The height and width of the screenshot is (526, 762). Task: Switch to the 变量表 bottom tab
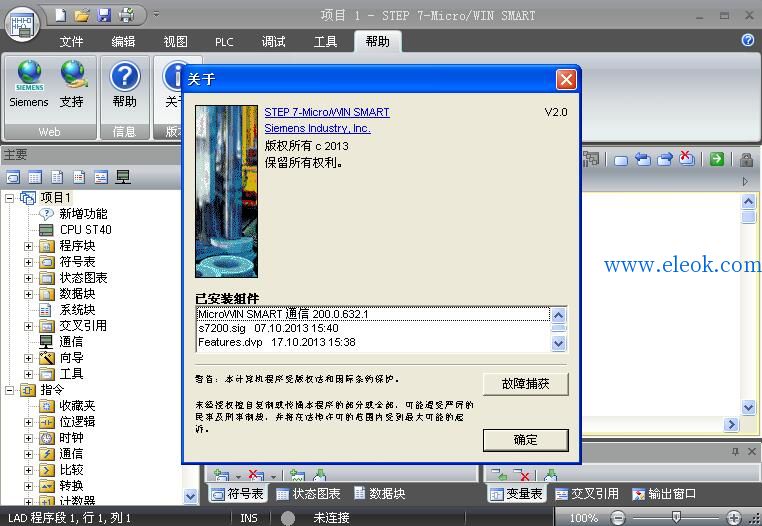coord(516,494)
